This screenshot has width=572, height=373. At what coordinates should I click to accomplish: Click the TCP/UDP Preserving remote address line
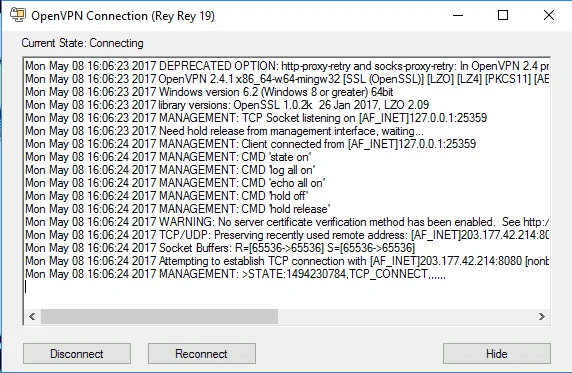(x=287, y=235)
